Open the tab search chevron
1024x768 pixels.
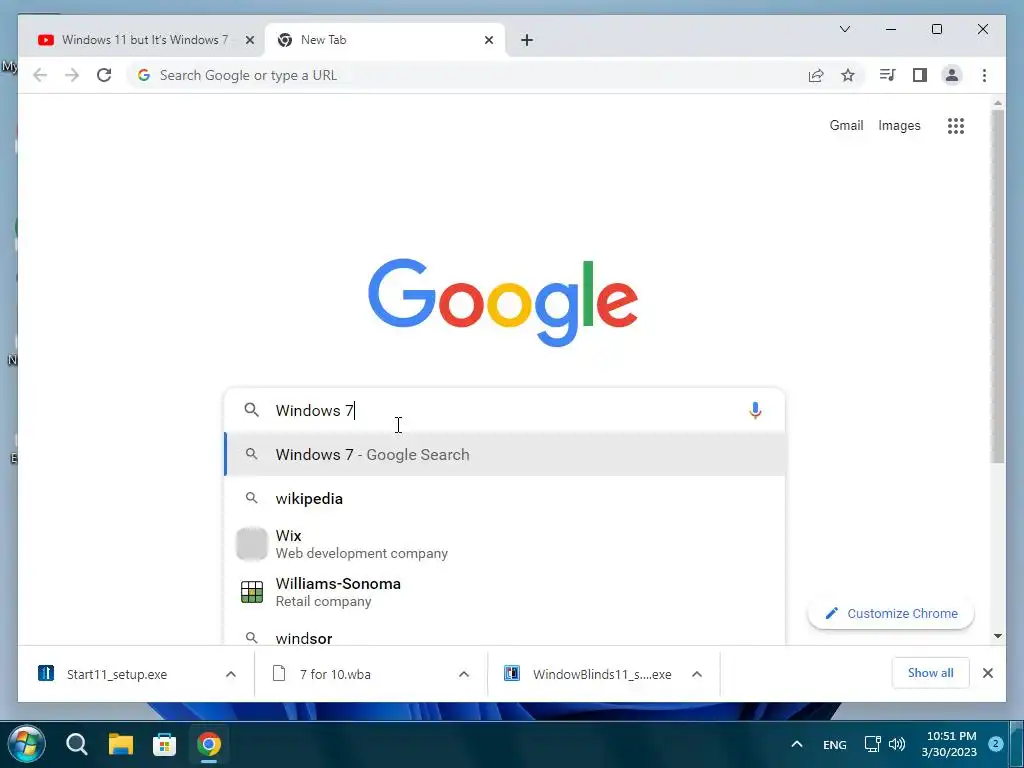[844, 29]
